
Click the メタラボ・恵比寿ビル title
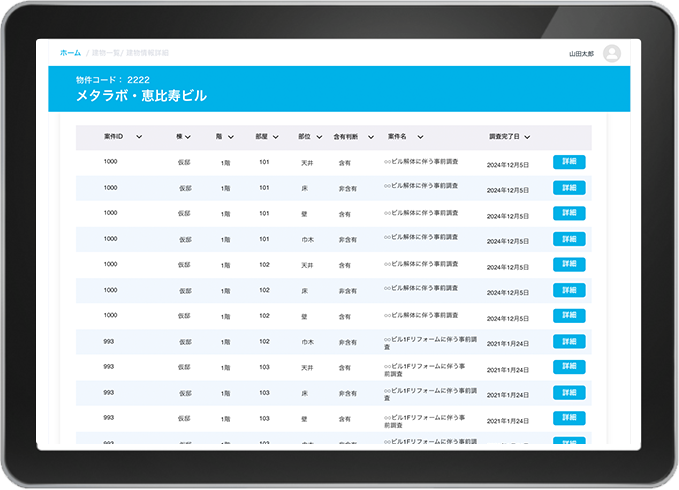[141, 96]
